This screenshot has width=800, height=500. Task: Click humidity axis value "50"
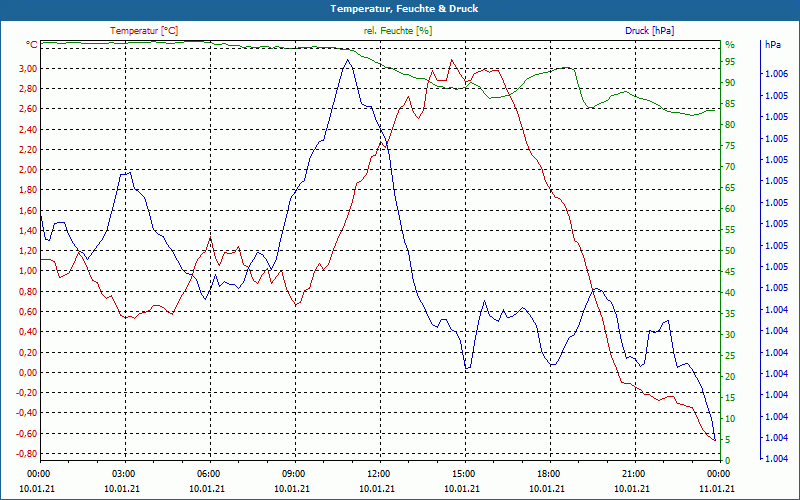tap(730, 251)
